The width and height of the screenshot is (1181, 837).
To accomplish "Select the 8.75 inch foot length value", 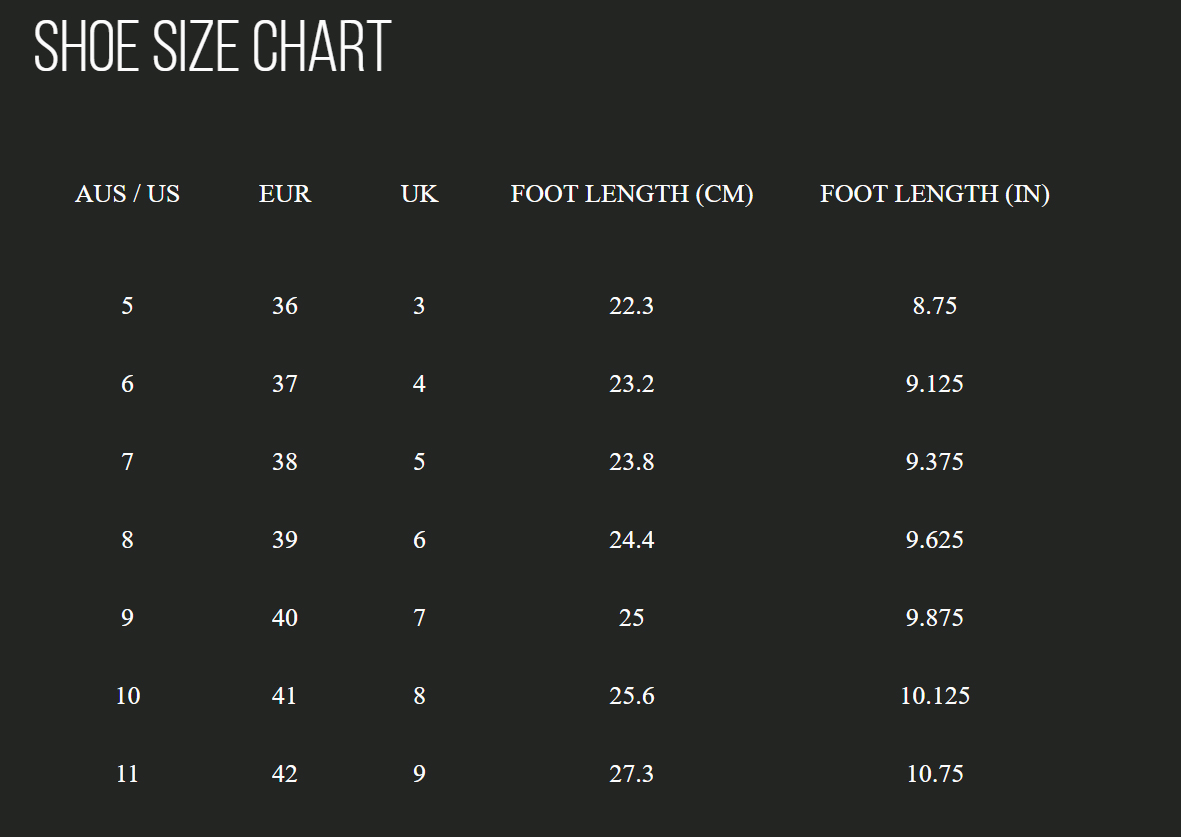I will (x=934, y=306).
